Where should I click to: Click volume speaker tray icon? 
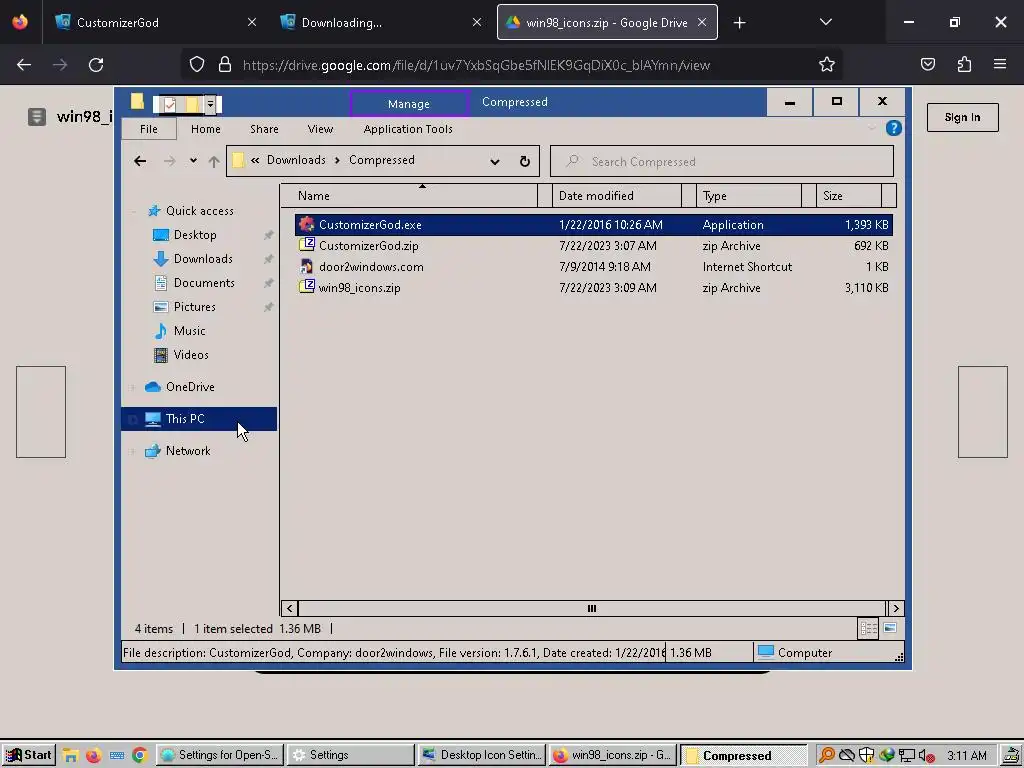point(925,756)
